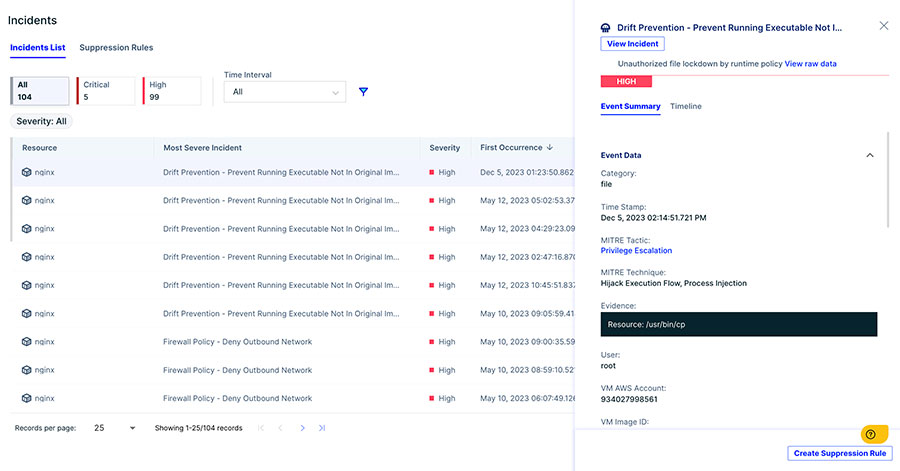Click VM AWS Account value 934027998561
This screenshot has width=900, height=471.
(629, 399)
